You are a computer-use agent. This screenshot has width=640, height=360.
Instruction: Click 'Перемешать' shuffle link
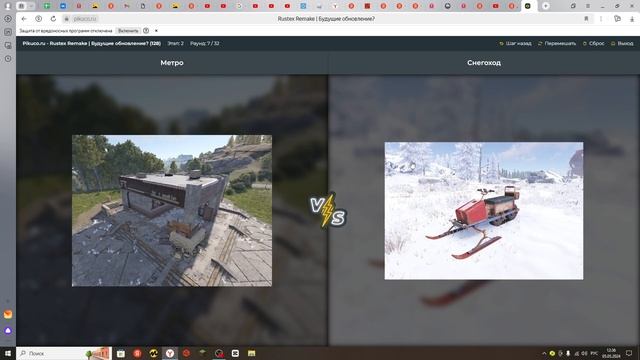tap(557, 43)
